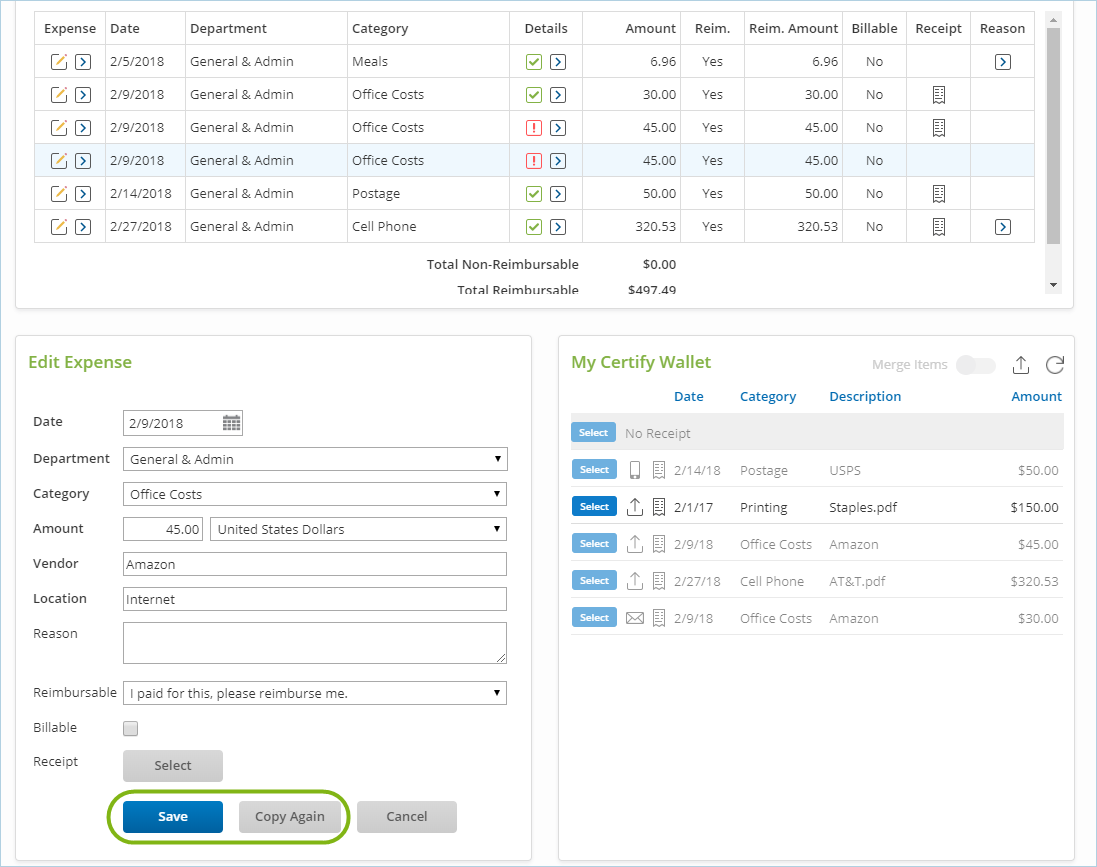Screen dimensions: 1097x867
Task: View the receipt icon for the 30.00 Office Costs expense
Action: coord(939,94)
